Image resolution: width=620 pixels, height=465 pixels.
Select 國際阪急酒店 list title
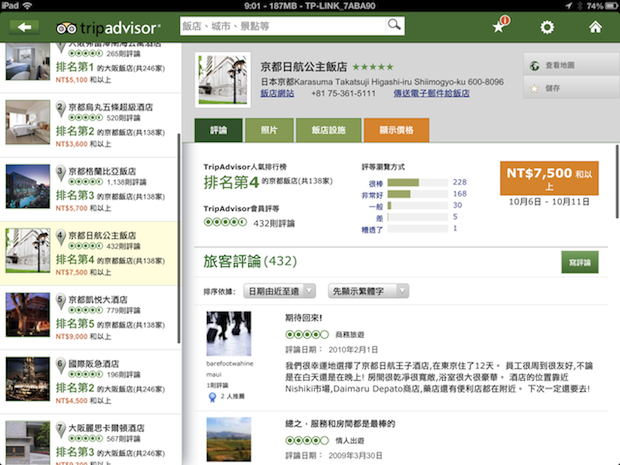(94, 363)
